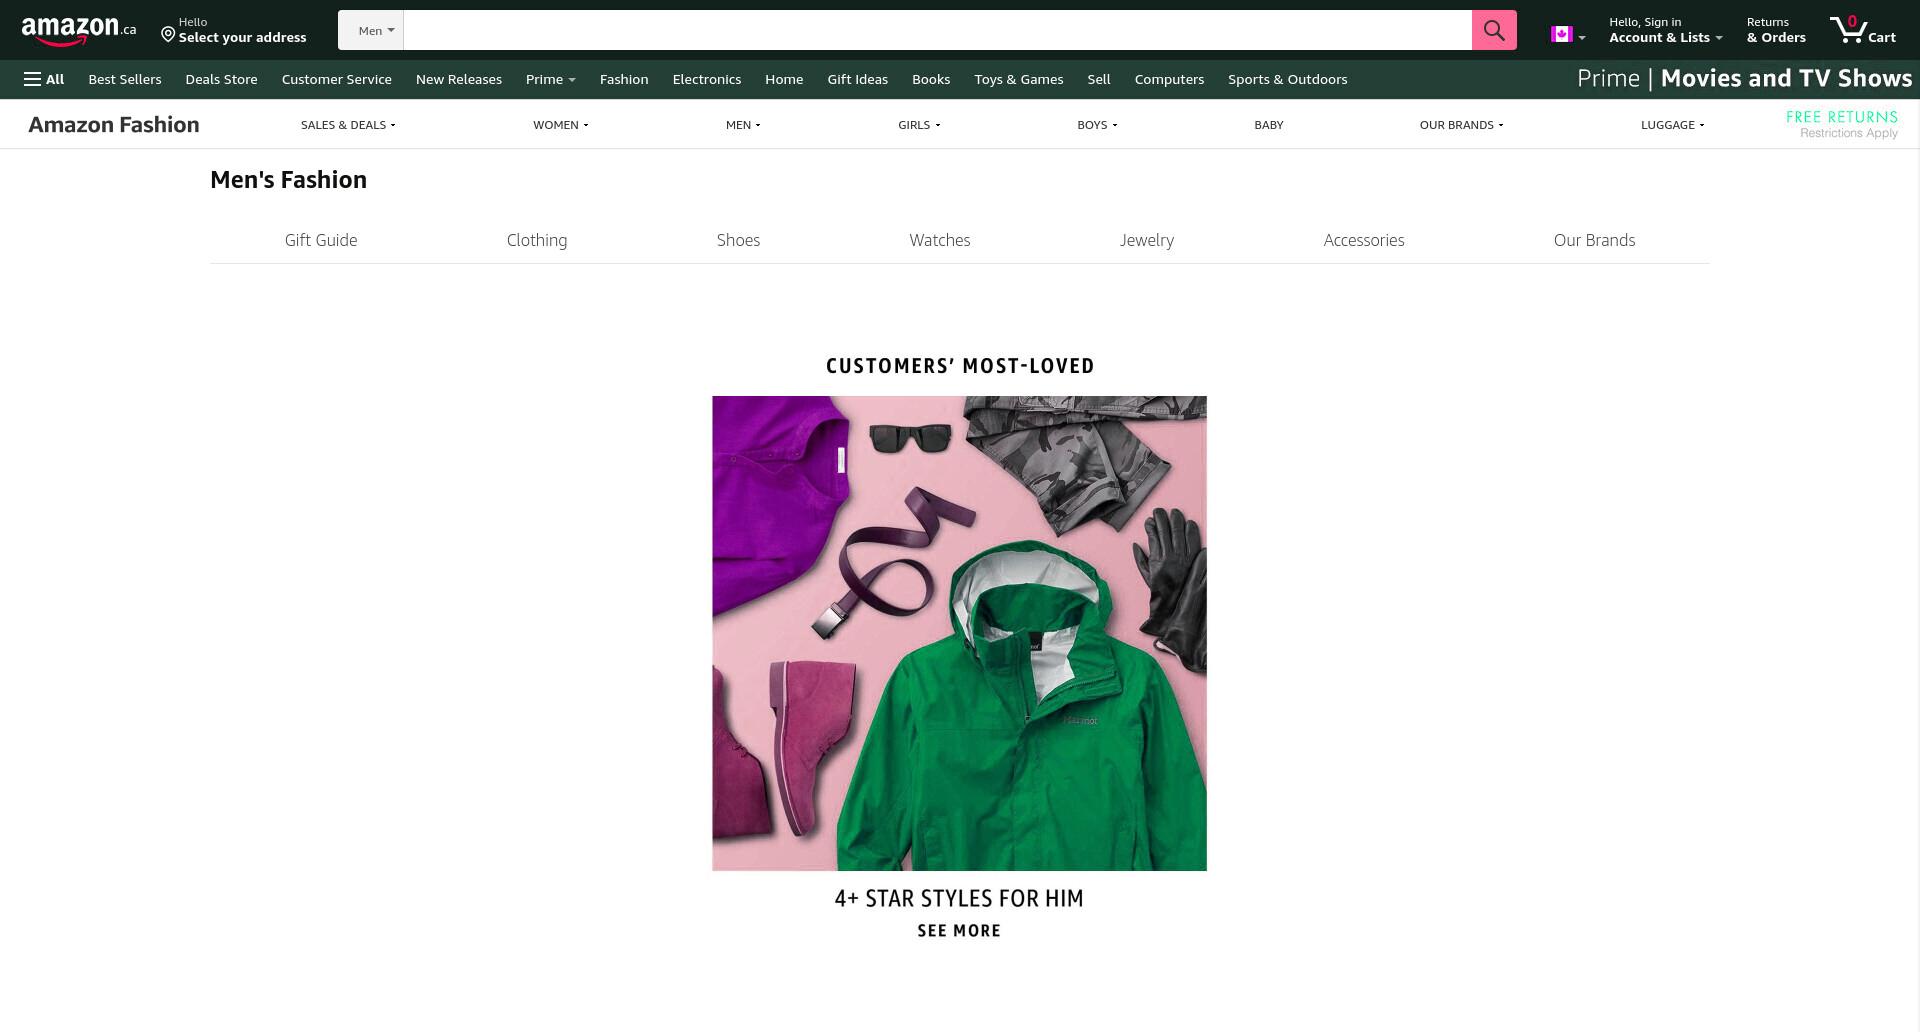Click the Amazon.ca logo
1920x1032 pixels.
coord(79,30)
